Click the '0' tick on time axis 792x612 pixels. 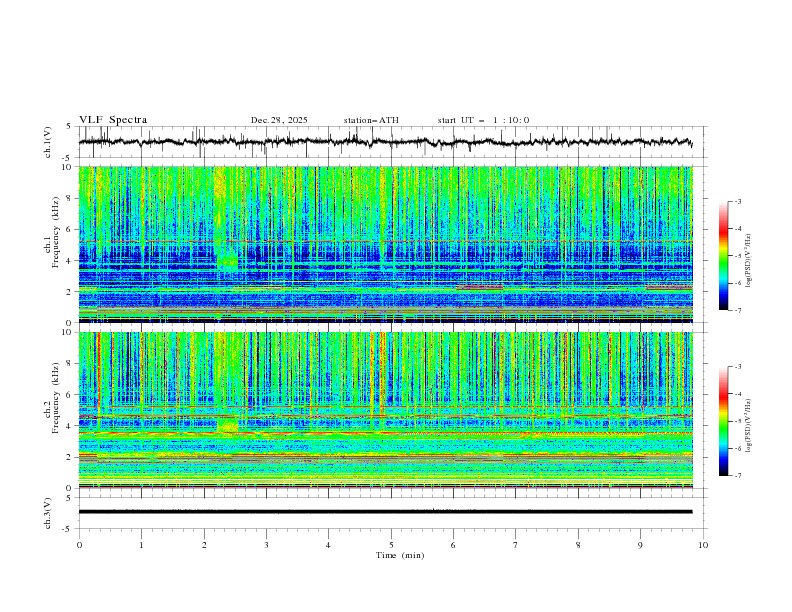point(79,545)
